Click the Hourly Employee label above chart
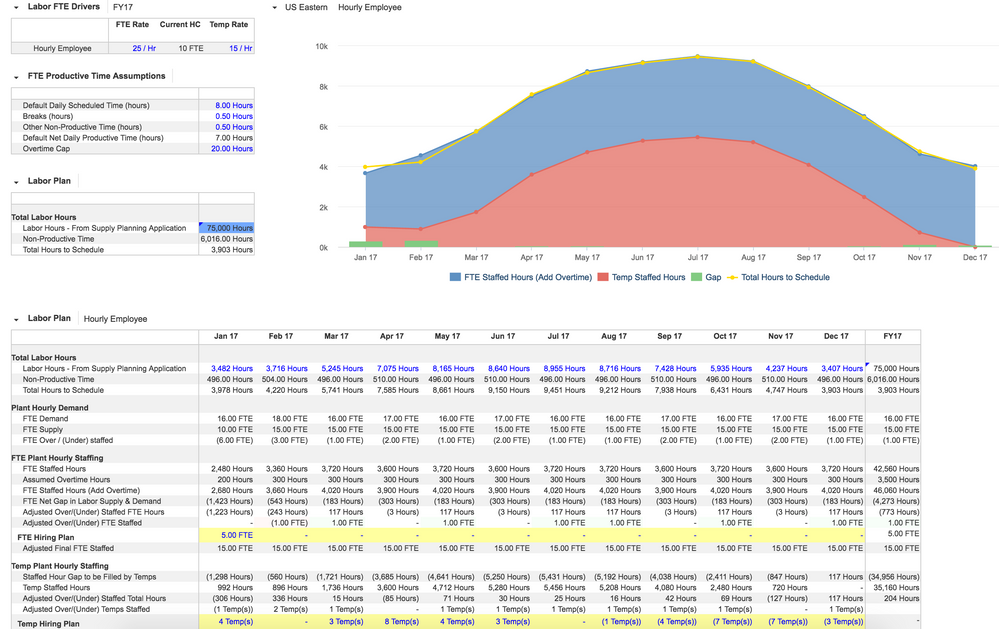 point(370,8)
